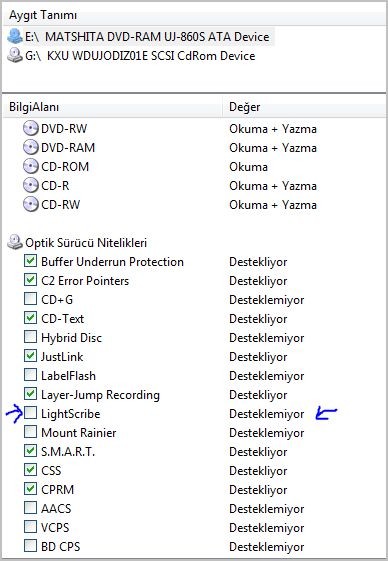This screenshot has width=388, height=561.
Task: Click the DVD-RW disc icon
Action: [x=30, y=128]
